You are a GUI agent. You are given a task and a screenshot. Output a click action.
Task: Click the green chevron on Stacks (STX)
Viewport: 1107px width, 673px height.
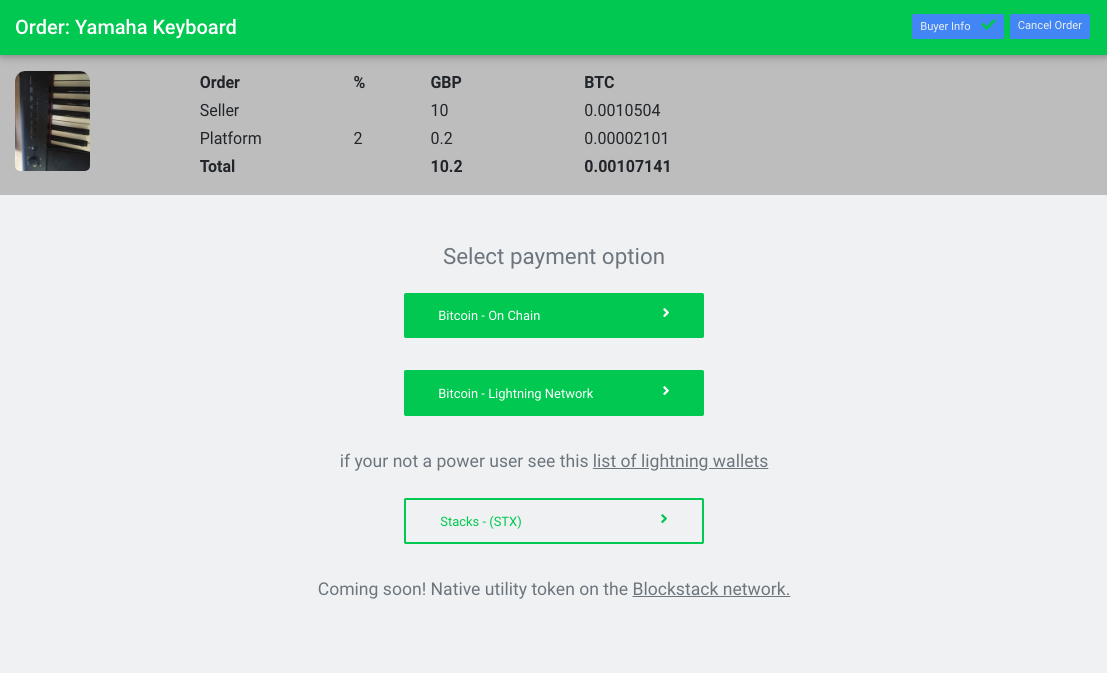click(664, 520)
